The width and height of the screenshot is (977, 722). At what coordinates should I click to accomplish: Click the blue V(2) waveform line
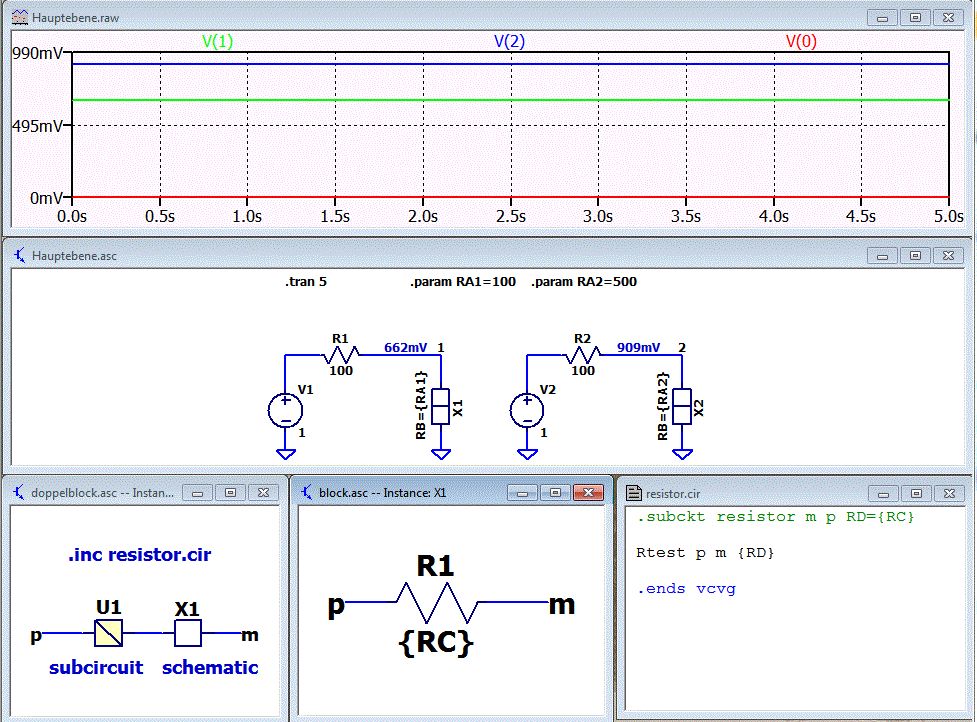[510, 64]
